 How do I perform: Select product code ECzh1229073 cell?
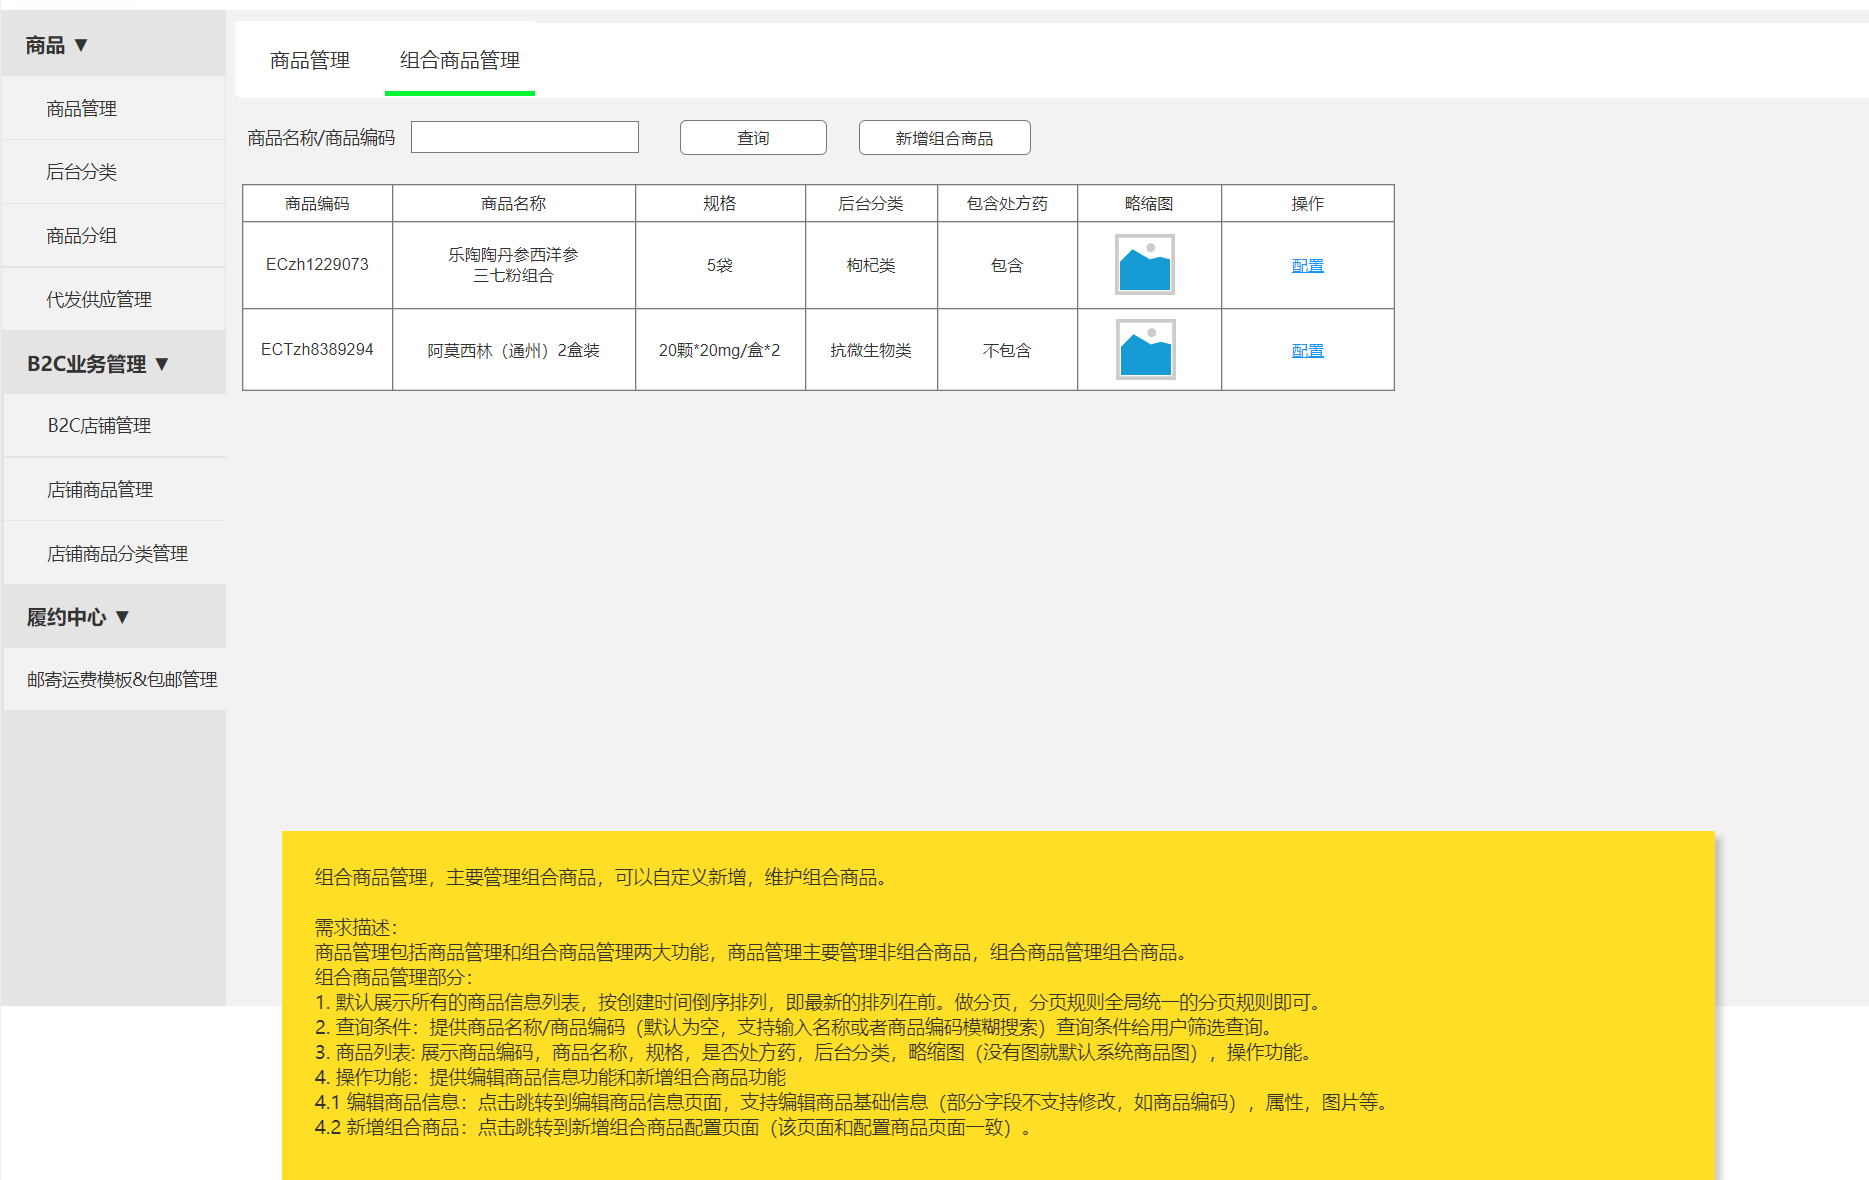[317, 265]
